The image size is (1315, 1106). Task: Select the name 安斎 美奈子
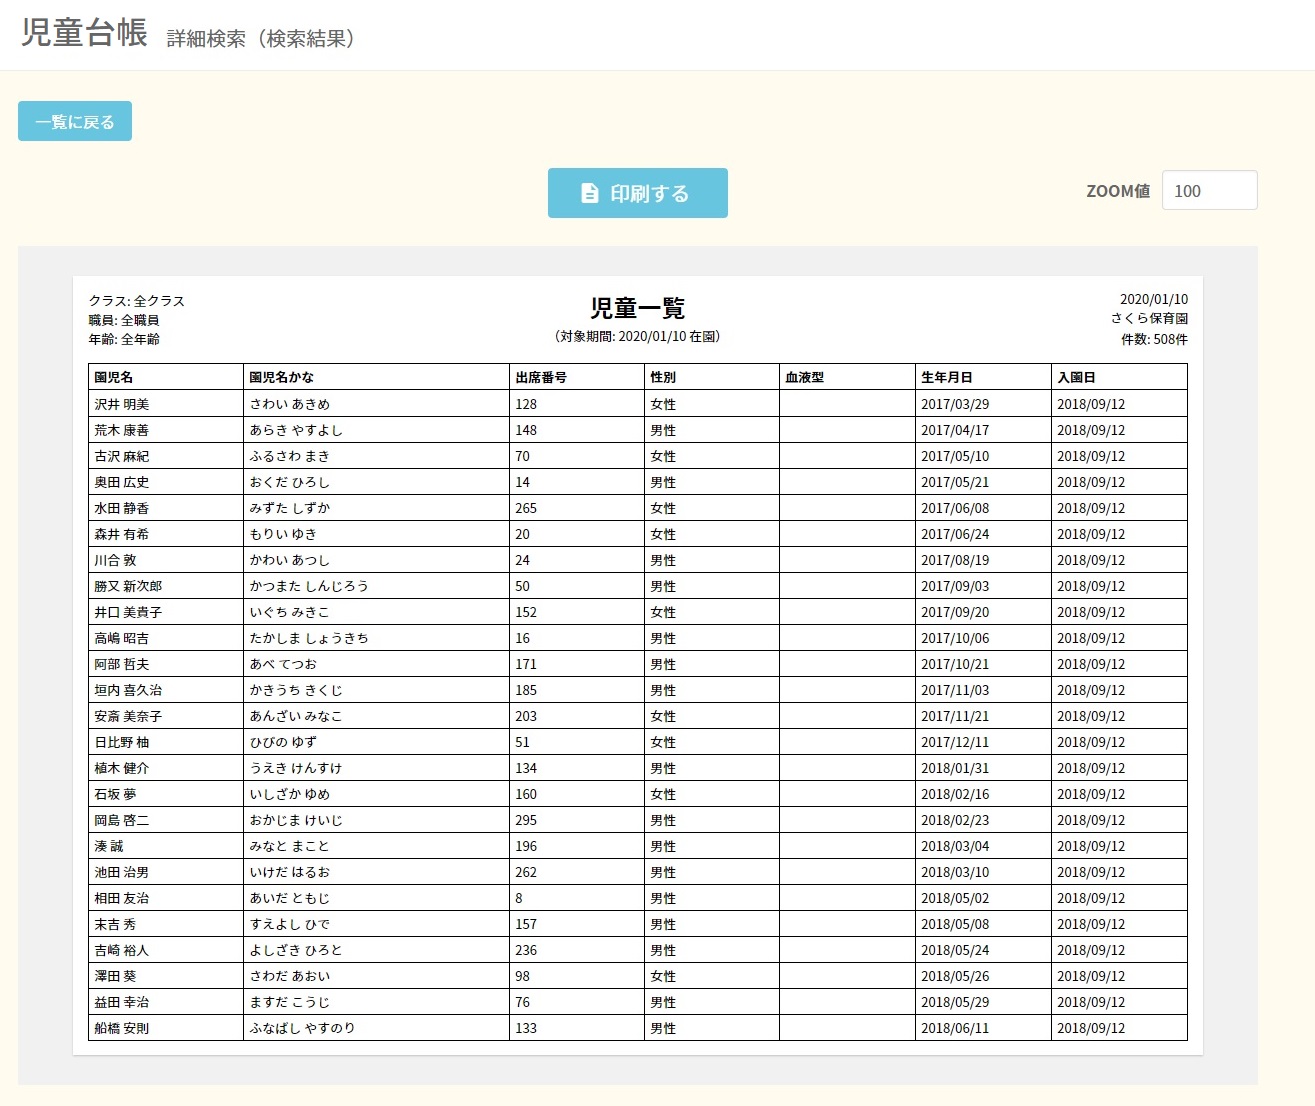click(128, 716)
